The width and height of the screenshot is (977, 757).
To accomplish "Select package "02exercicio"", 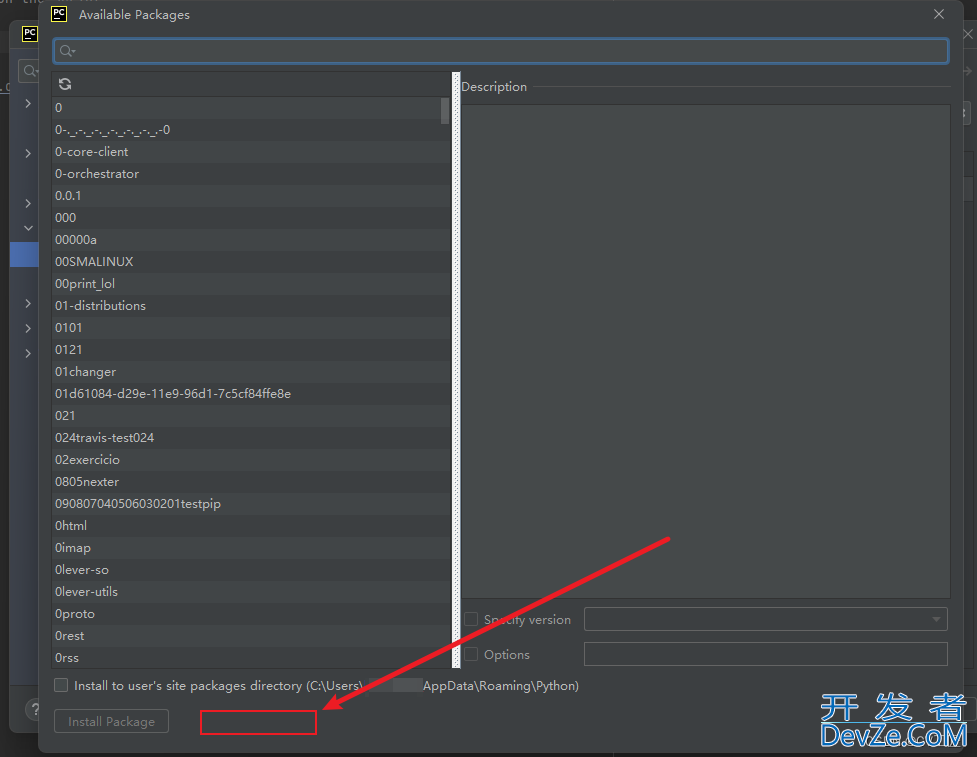I will click(250, 460).
